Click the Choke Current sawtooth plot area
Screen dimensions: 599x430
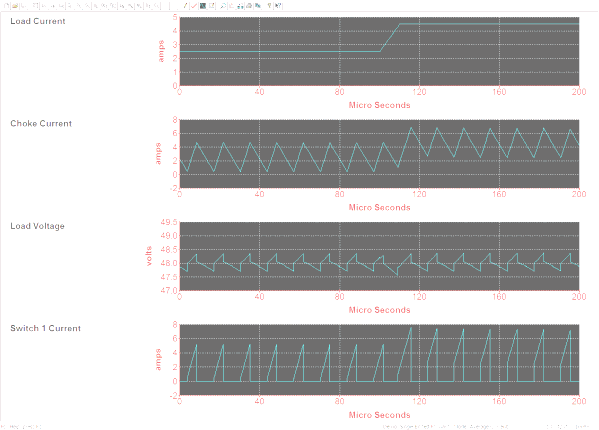pos(379,154)
